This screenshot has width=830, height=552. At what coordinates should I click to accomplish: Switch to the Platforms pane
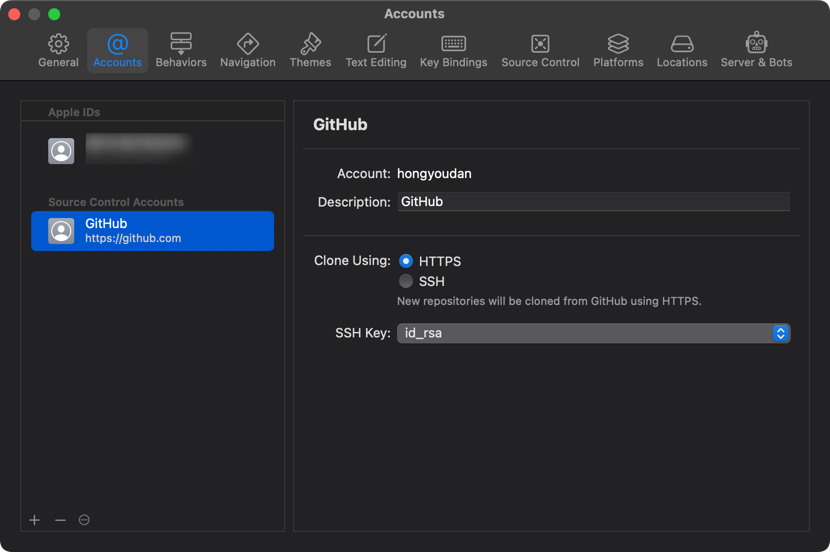point(618,50)
